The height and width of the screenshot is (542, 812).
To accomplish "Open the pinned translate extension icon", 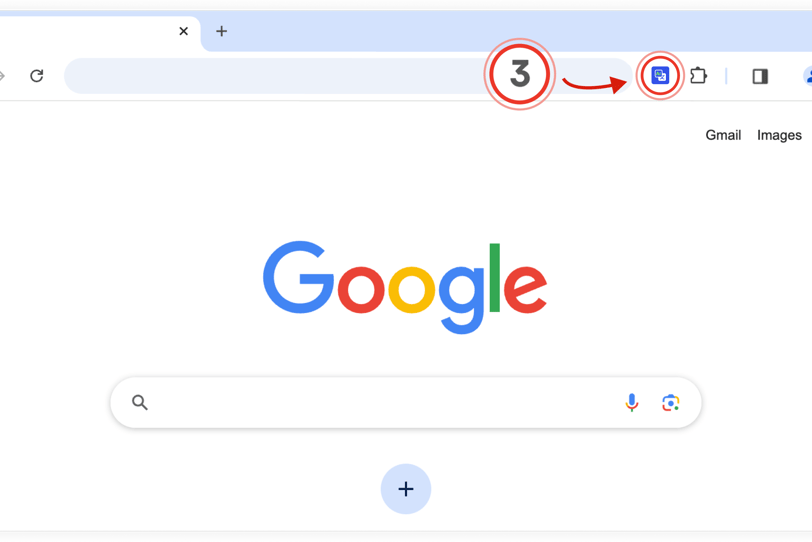I will [660, 76].
